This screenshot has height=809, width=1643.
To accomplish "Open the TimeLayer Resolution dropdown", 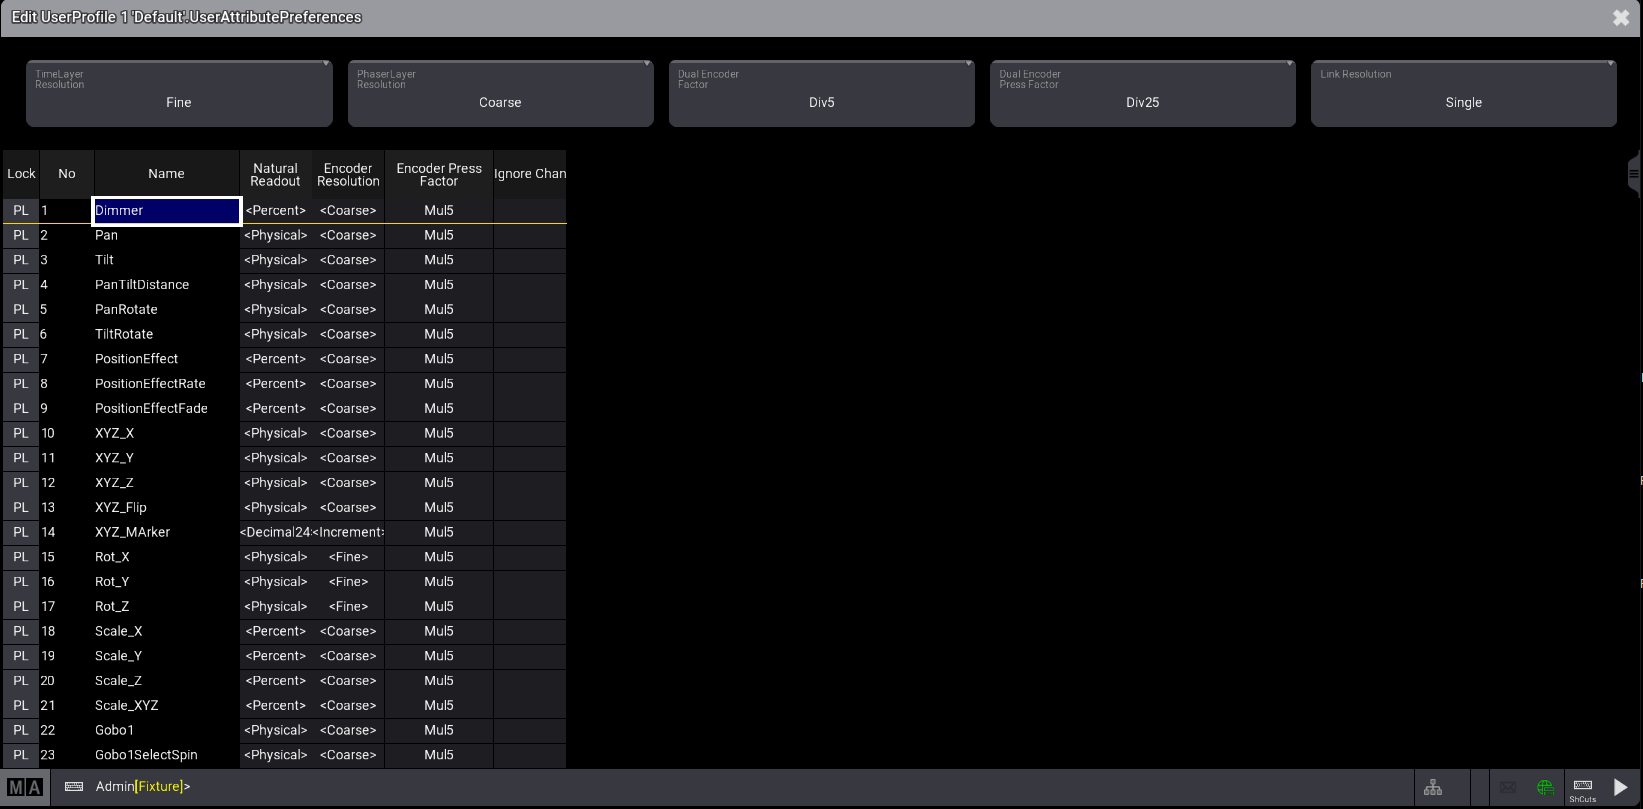I will click(179, 94).
